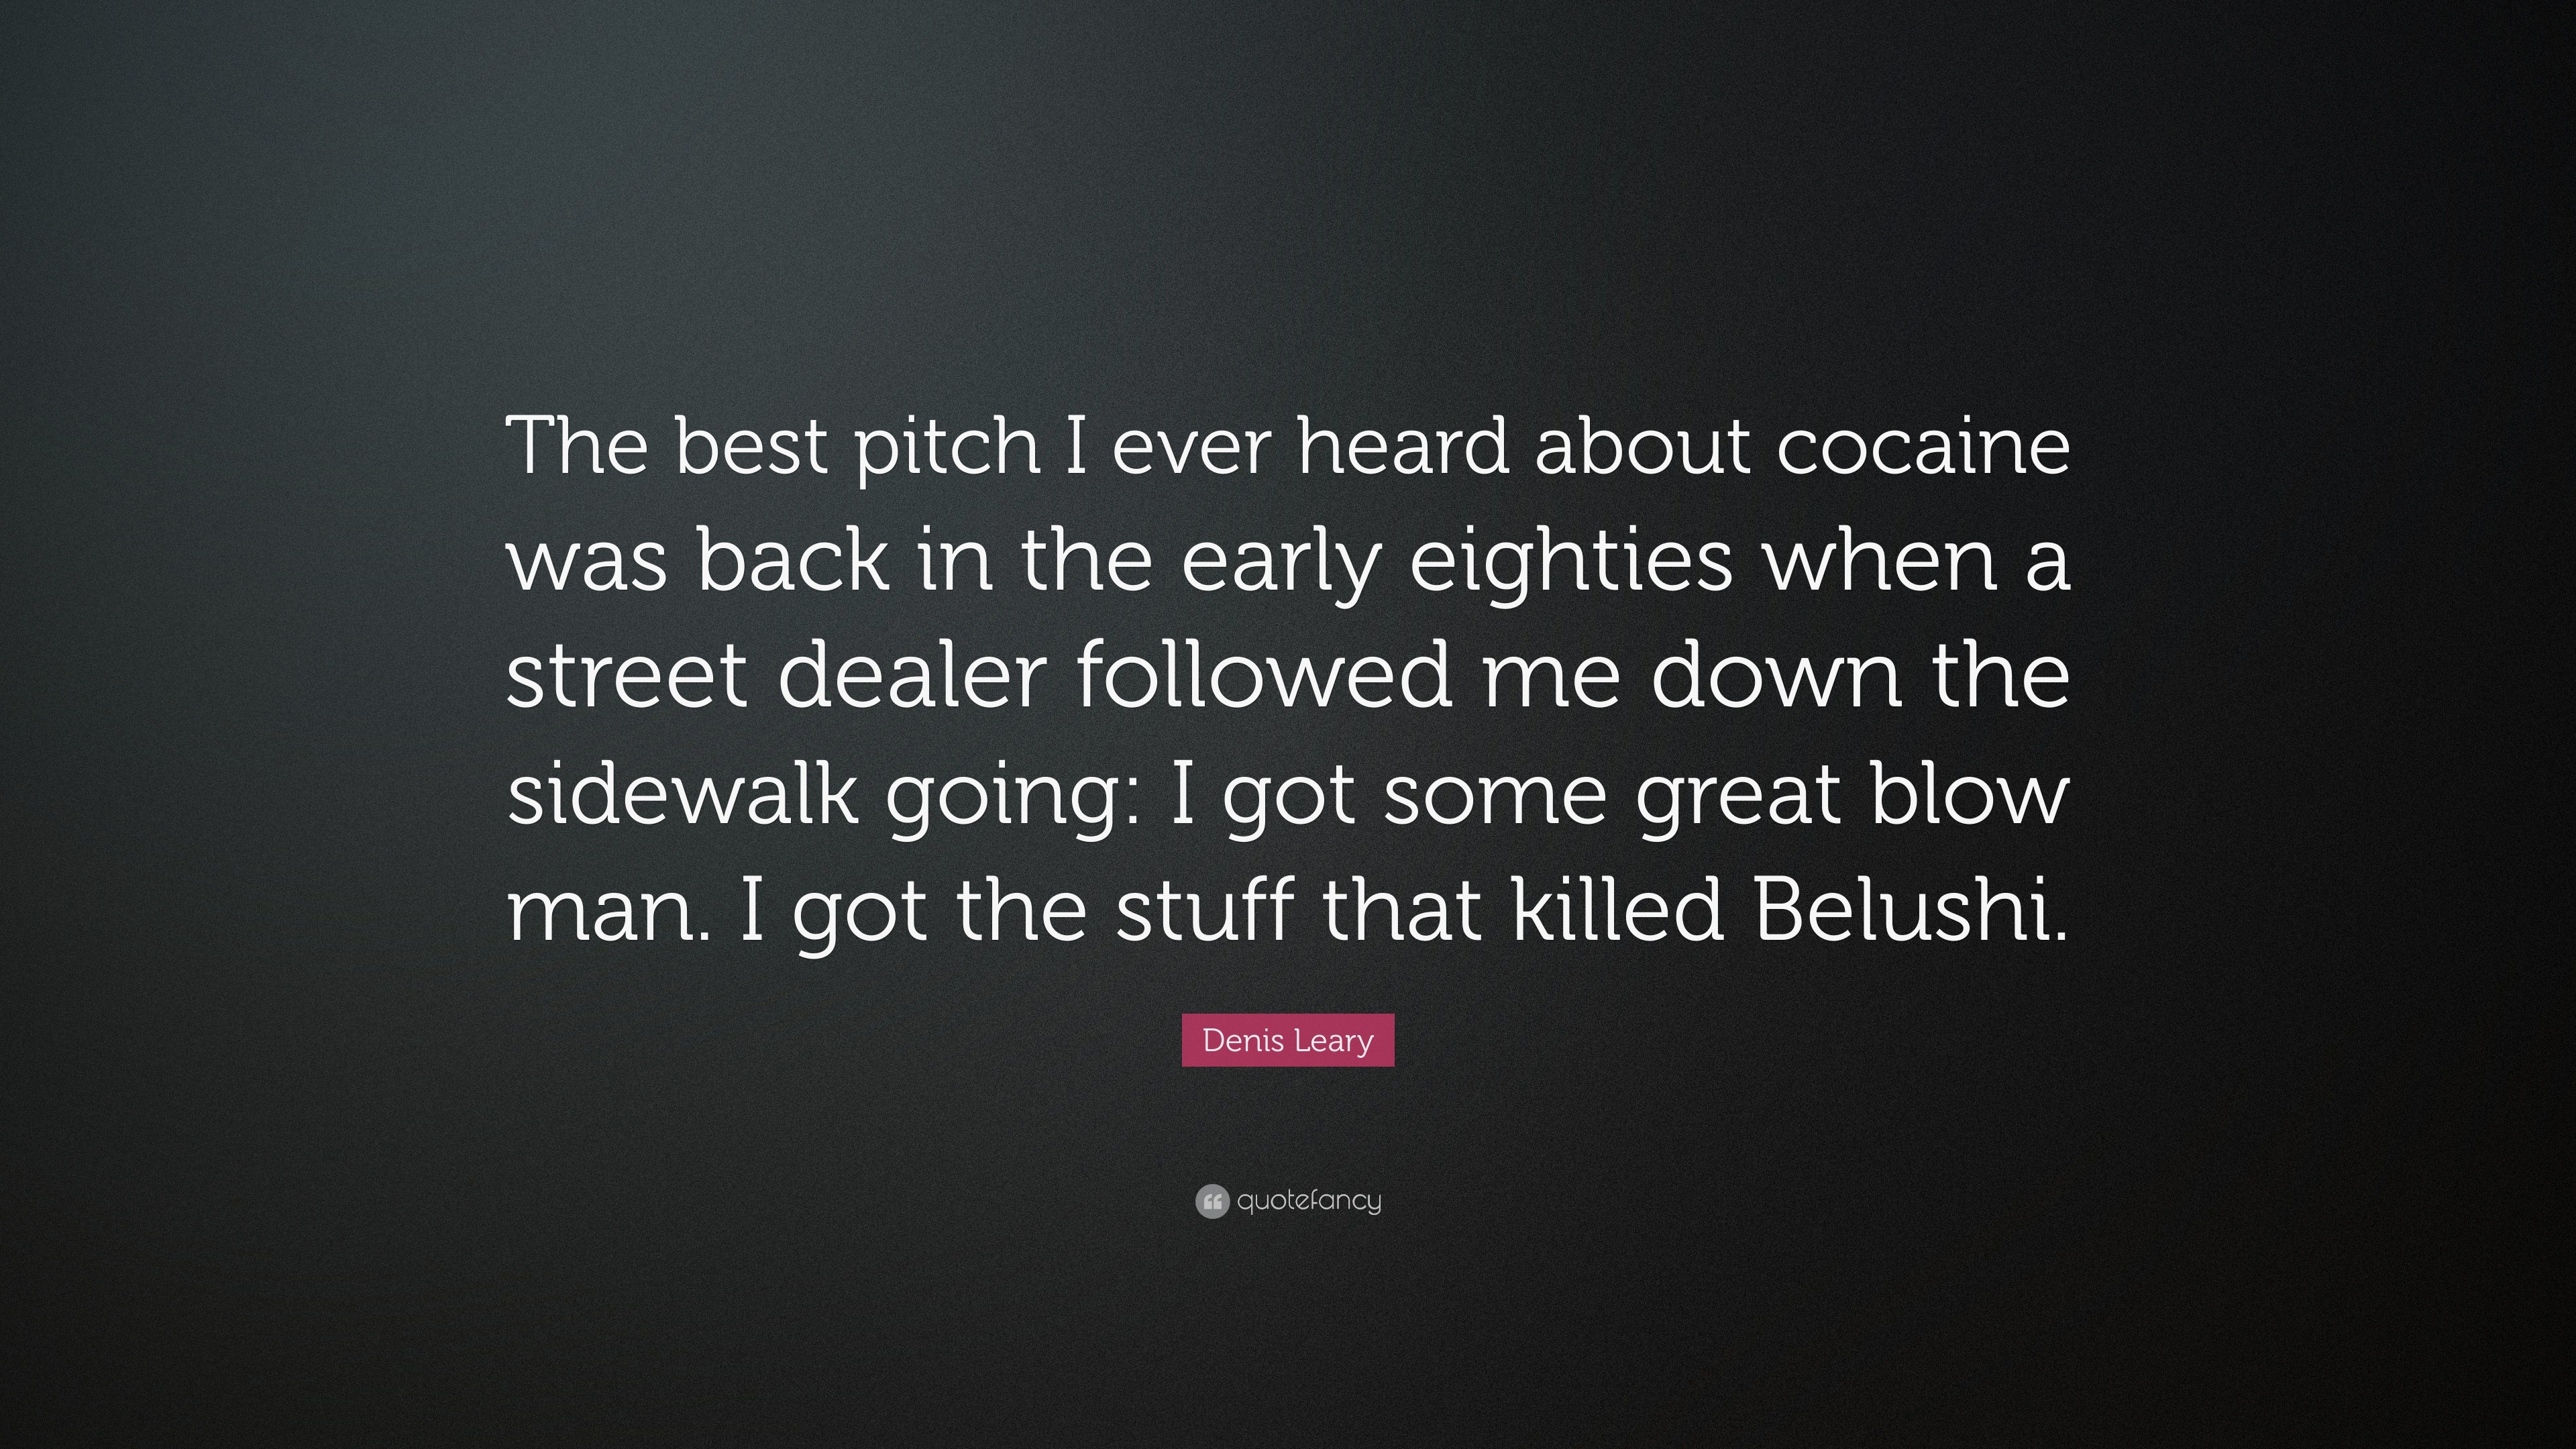This screenshot has width=2576, height=1449.
Task: Click the word "great" in the quote
Action: [x=1739, y=797]
